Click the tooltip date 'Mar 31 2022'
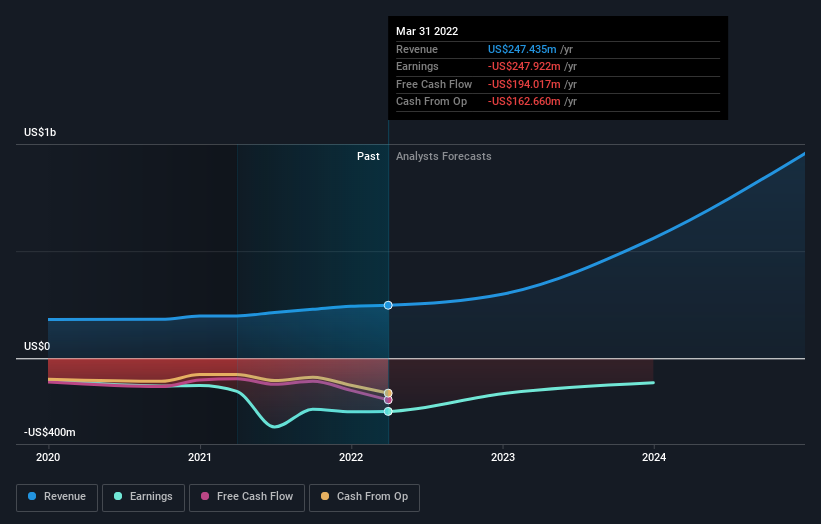This screenshot has width=821, height=524. [427, 31]
